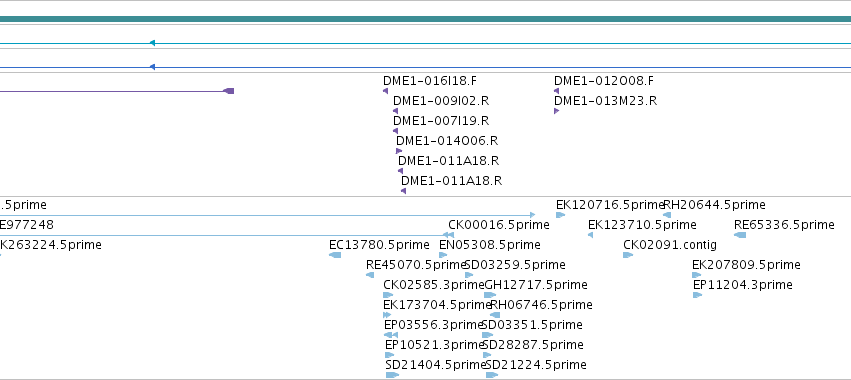The height and width of the screenshot is (380, 851).
Task: Select the arrow glyph below DME1-014O06.R
Action: (x=399, y=151)
